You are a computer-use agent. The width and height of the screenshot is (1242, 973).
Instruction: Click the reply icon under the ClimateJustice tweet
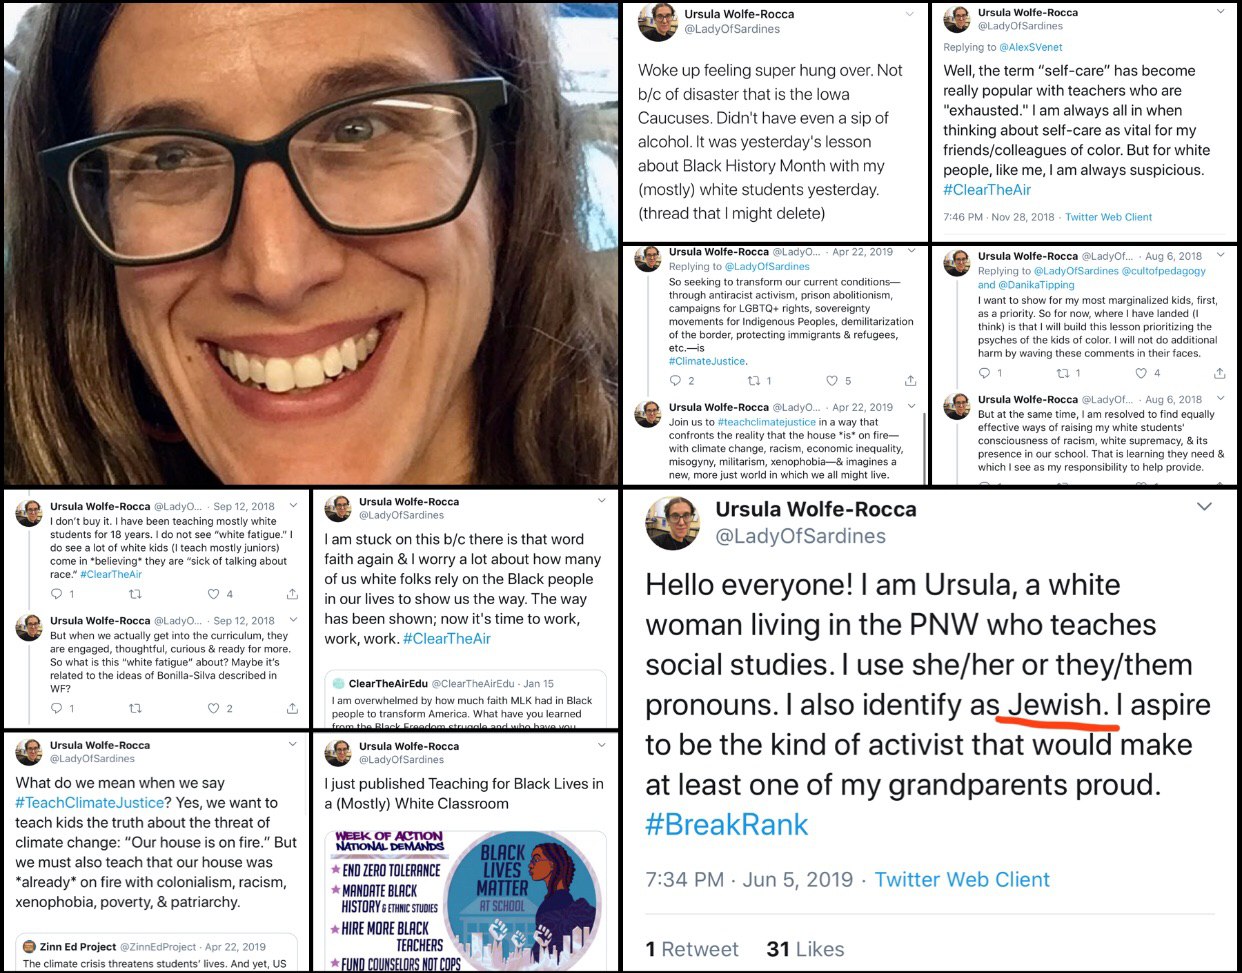tap(675, 381)
